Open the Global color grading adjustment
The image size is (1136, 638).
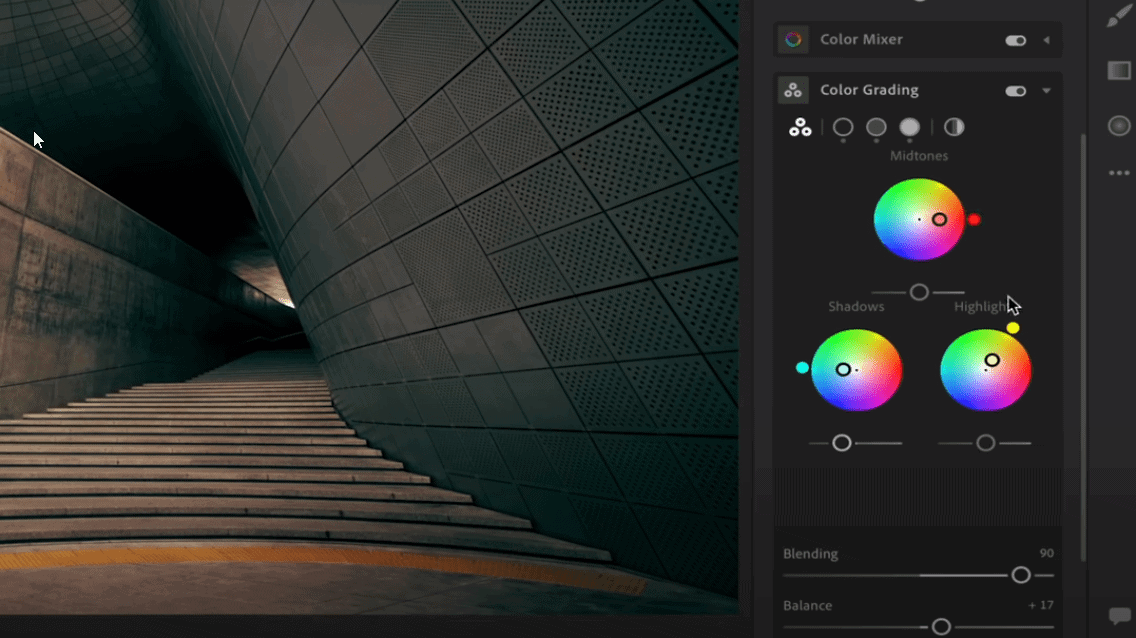(x=953, y=128)
